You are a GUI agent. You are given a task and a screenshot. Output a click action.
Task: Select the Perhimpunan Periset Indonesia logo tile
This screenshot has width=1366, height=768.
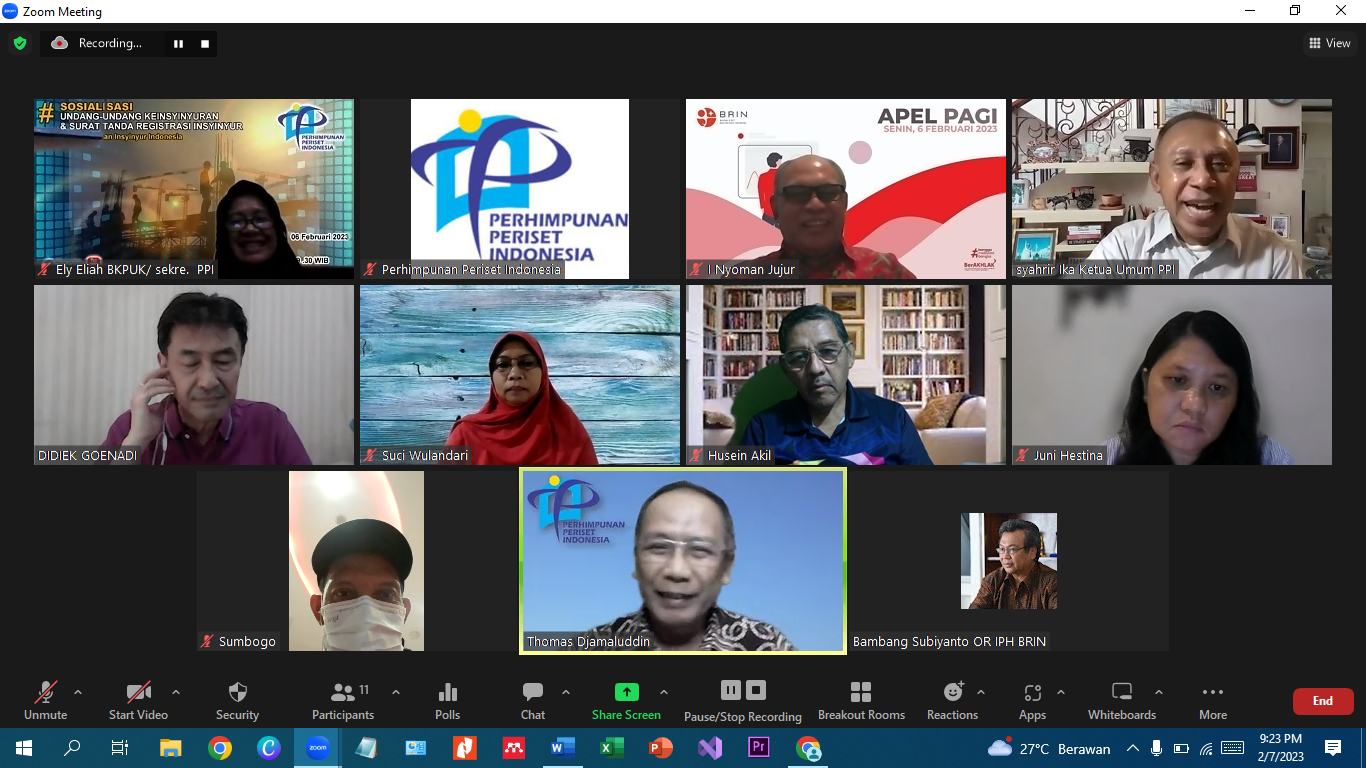[x=520, y=188]
